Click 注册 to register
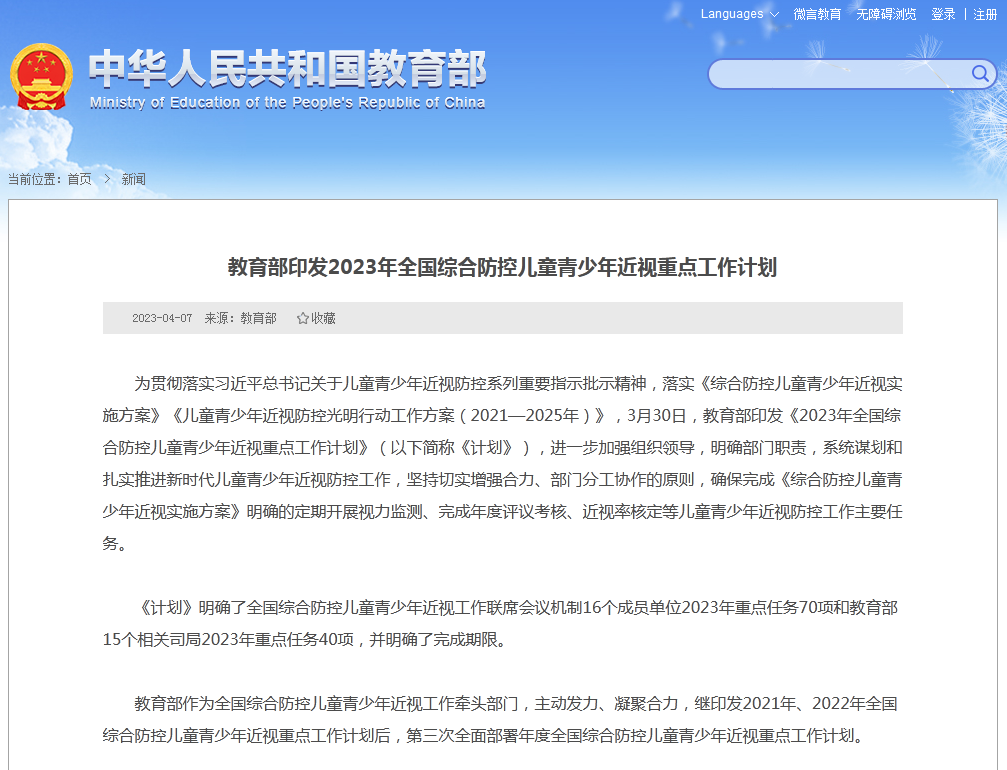 click(x=985, y=14)
